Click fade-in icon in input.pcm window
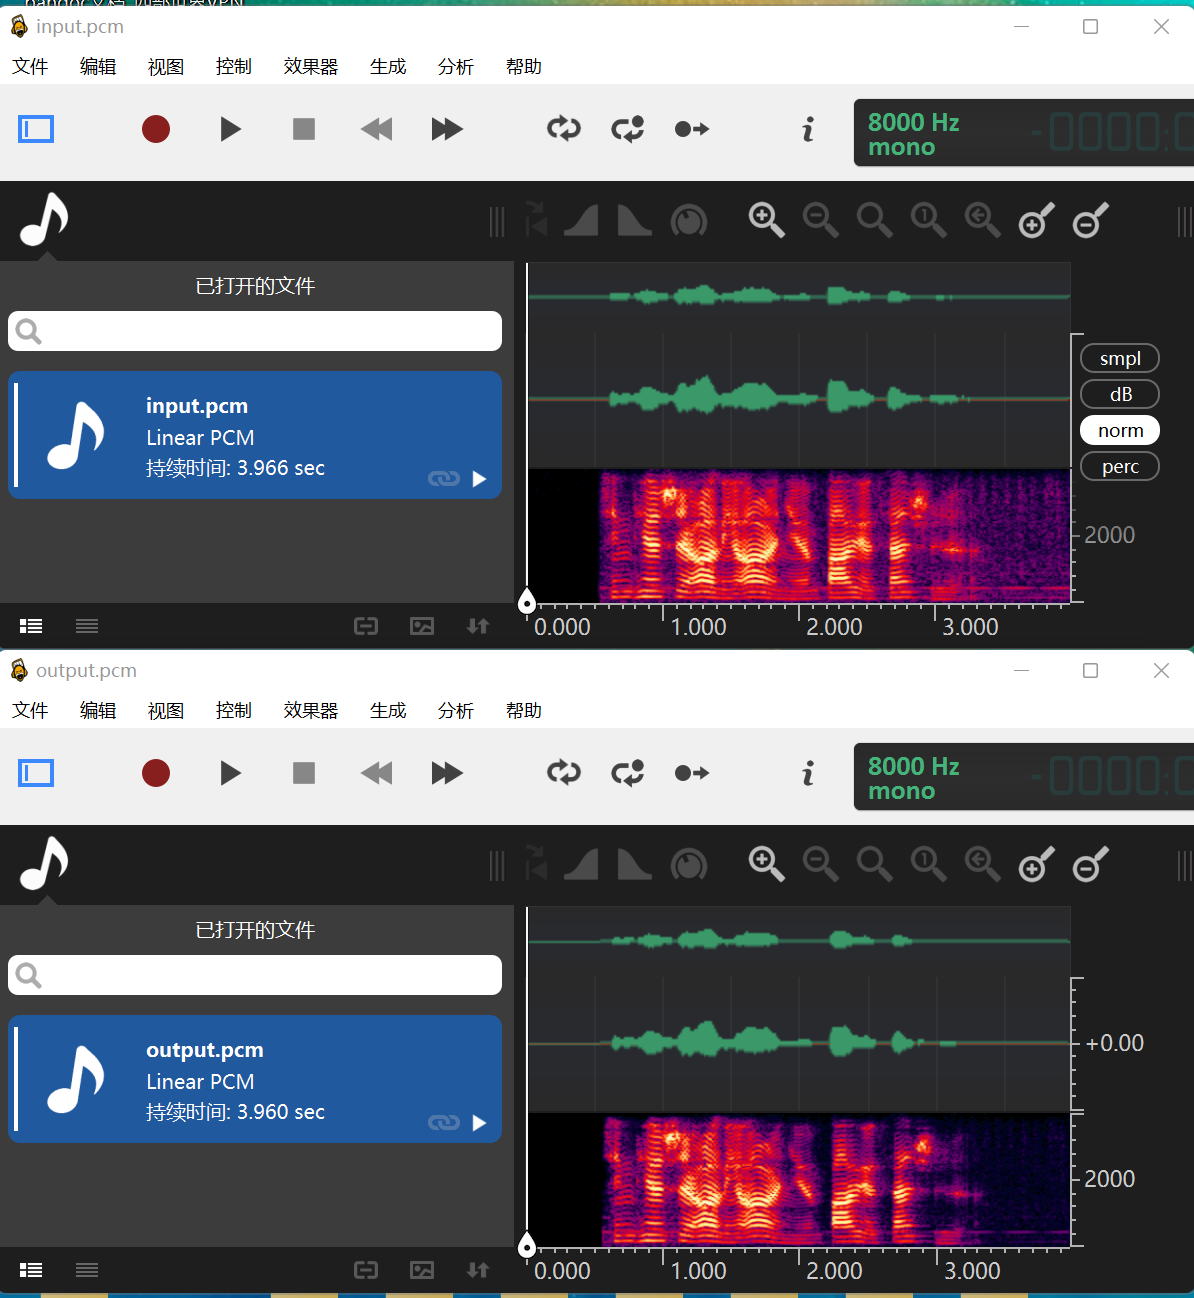The image size is (1194, 1298). click(x=581, y=220)
